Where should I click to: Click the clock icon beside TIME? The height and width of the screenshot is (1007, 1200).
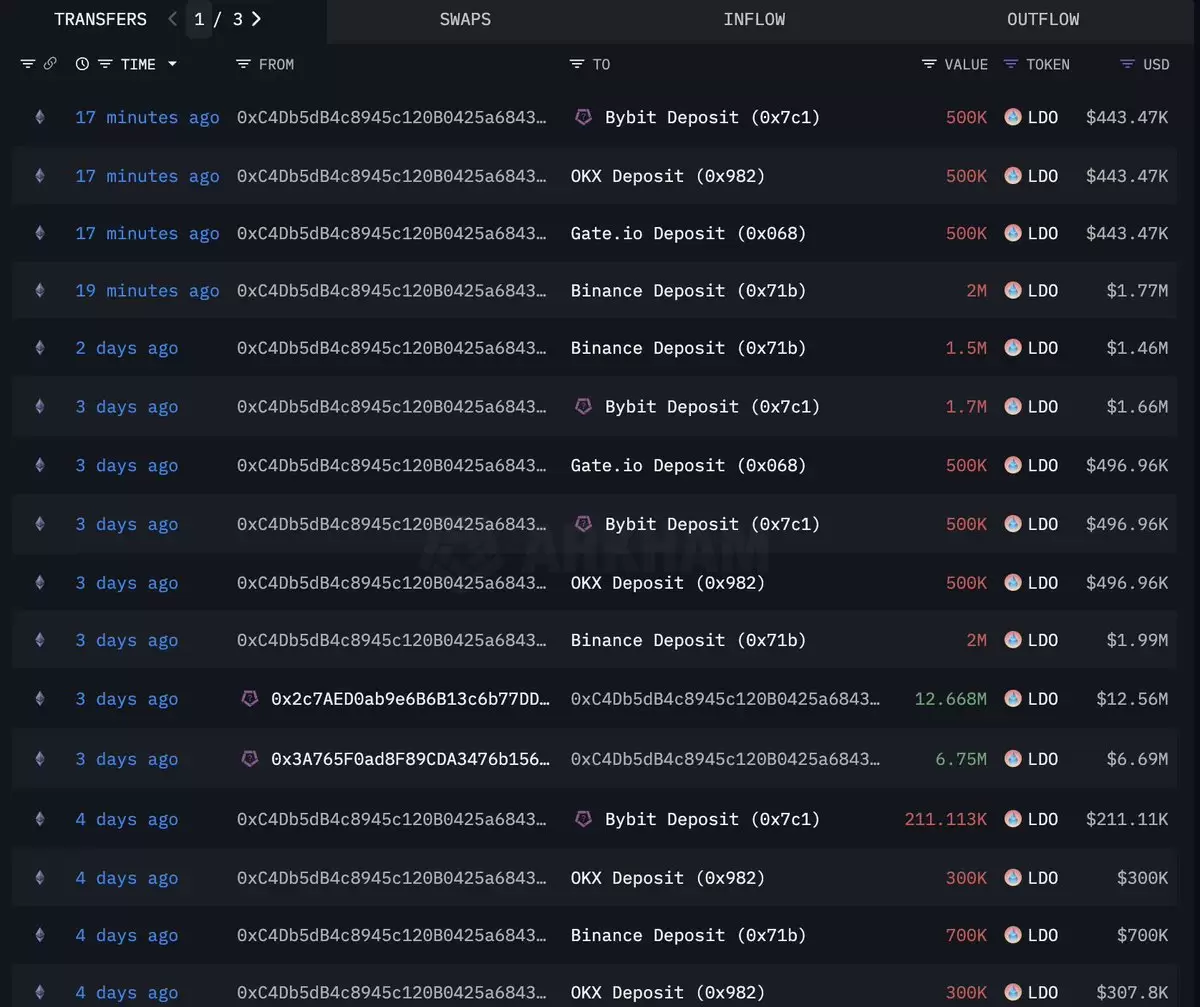click(x=82, y=64)
